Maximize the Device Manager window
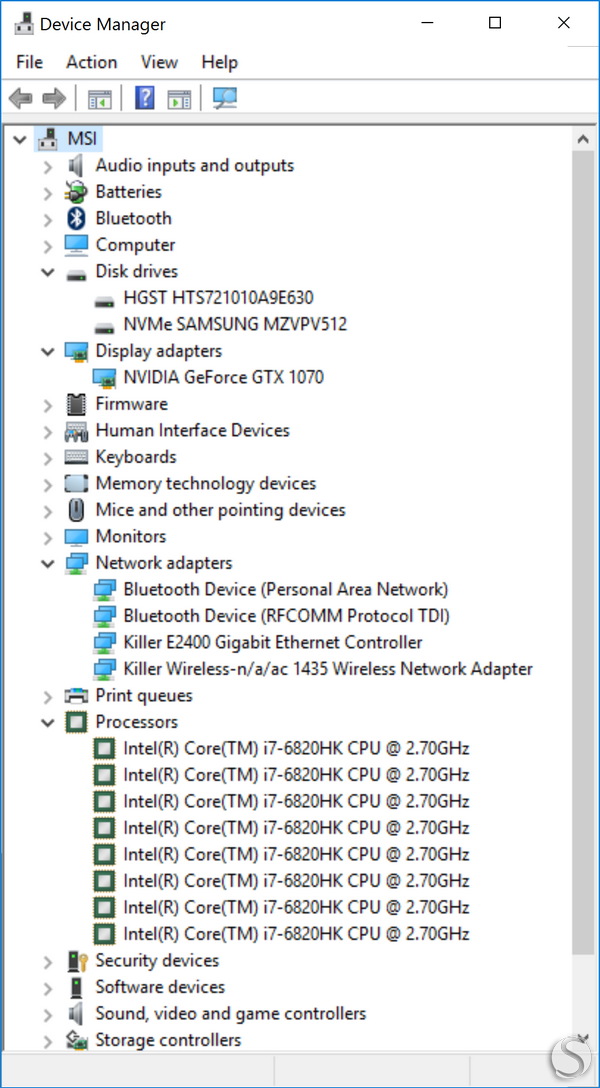This screenshot has height=1088, width=600. 495,23
